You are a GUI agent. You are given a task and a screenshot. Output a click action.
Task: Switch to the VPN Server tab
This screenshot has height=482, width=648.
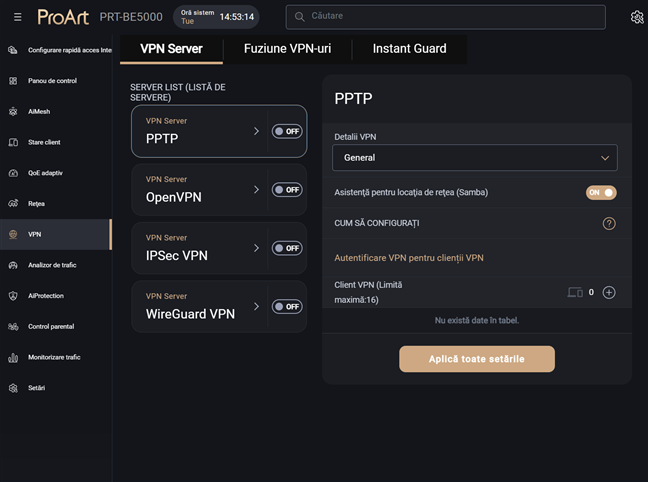pos(171,49)
